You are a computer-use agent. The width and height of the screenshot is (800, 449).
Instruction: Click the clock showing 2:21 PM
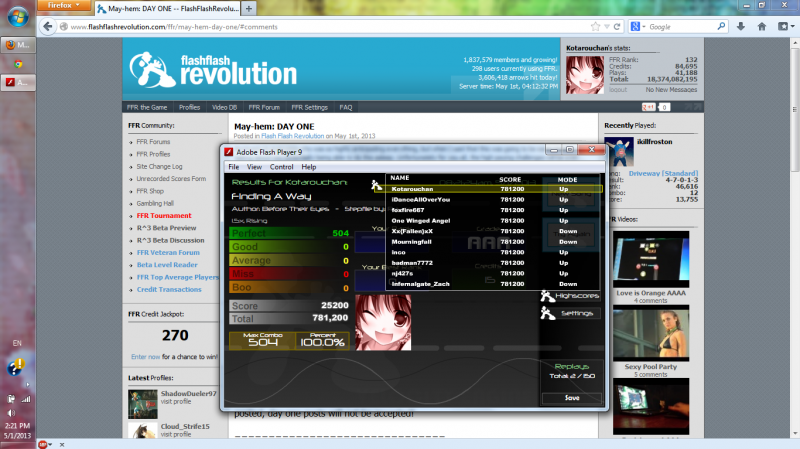(x=17, y=426)
